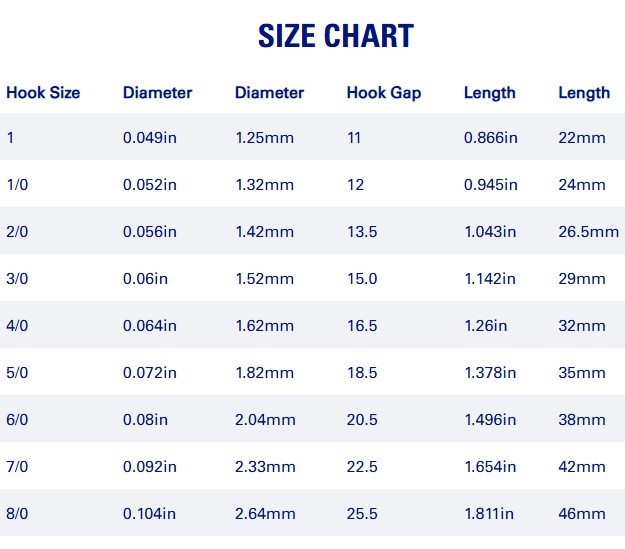Select the Hook Size column header
625x549 pixels.
coord(43,92)
